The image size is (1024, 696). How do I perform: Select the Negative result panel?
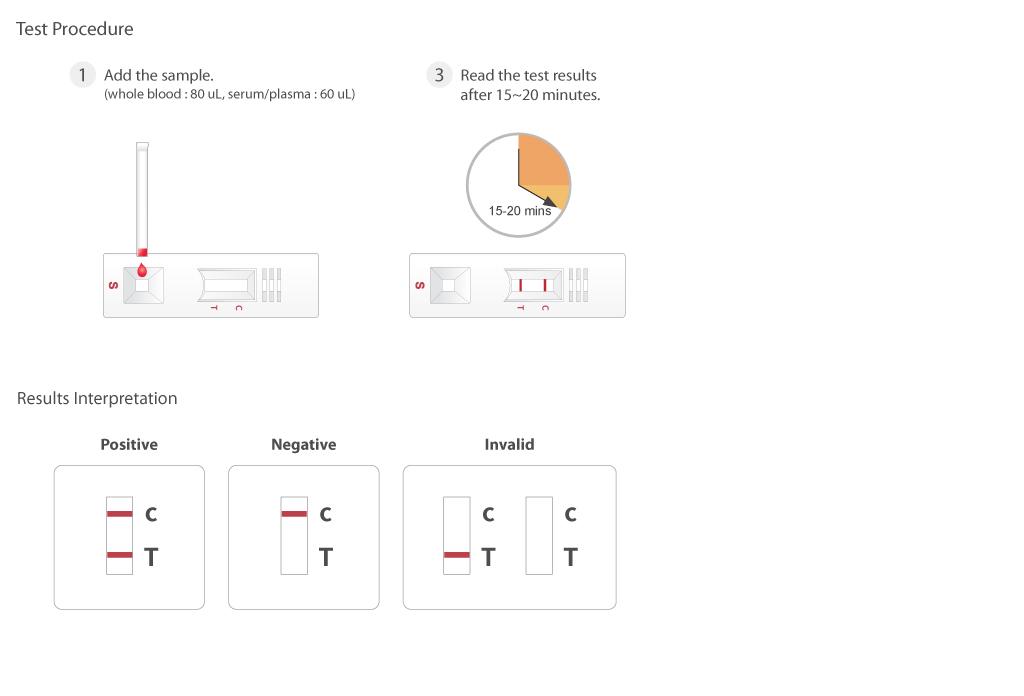[x=304, y=537]
